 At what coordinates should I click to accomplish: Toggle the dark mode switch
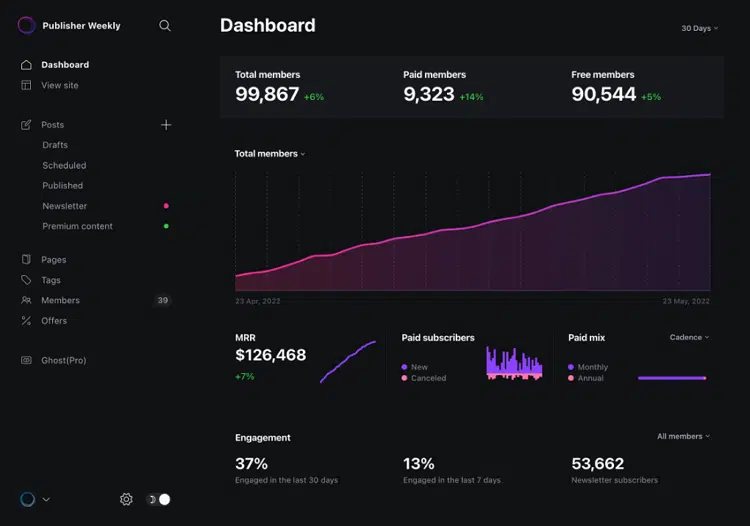[158, 499]
